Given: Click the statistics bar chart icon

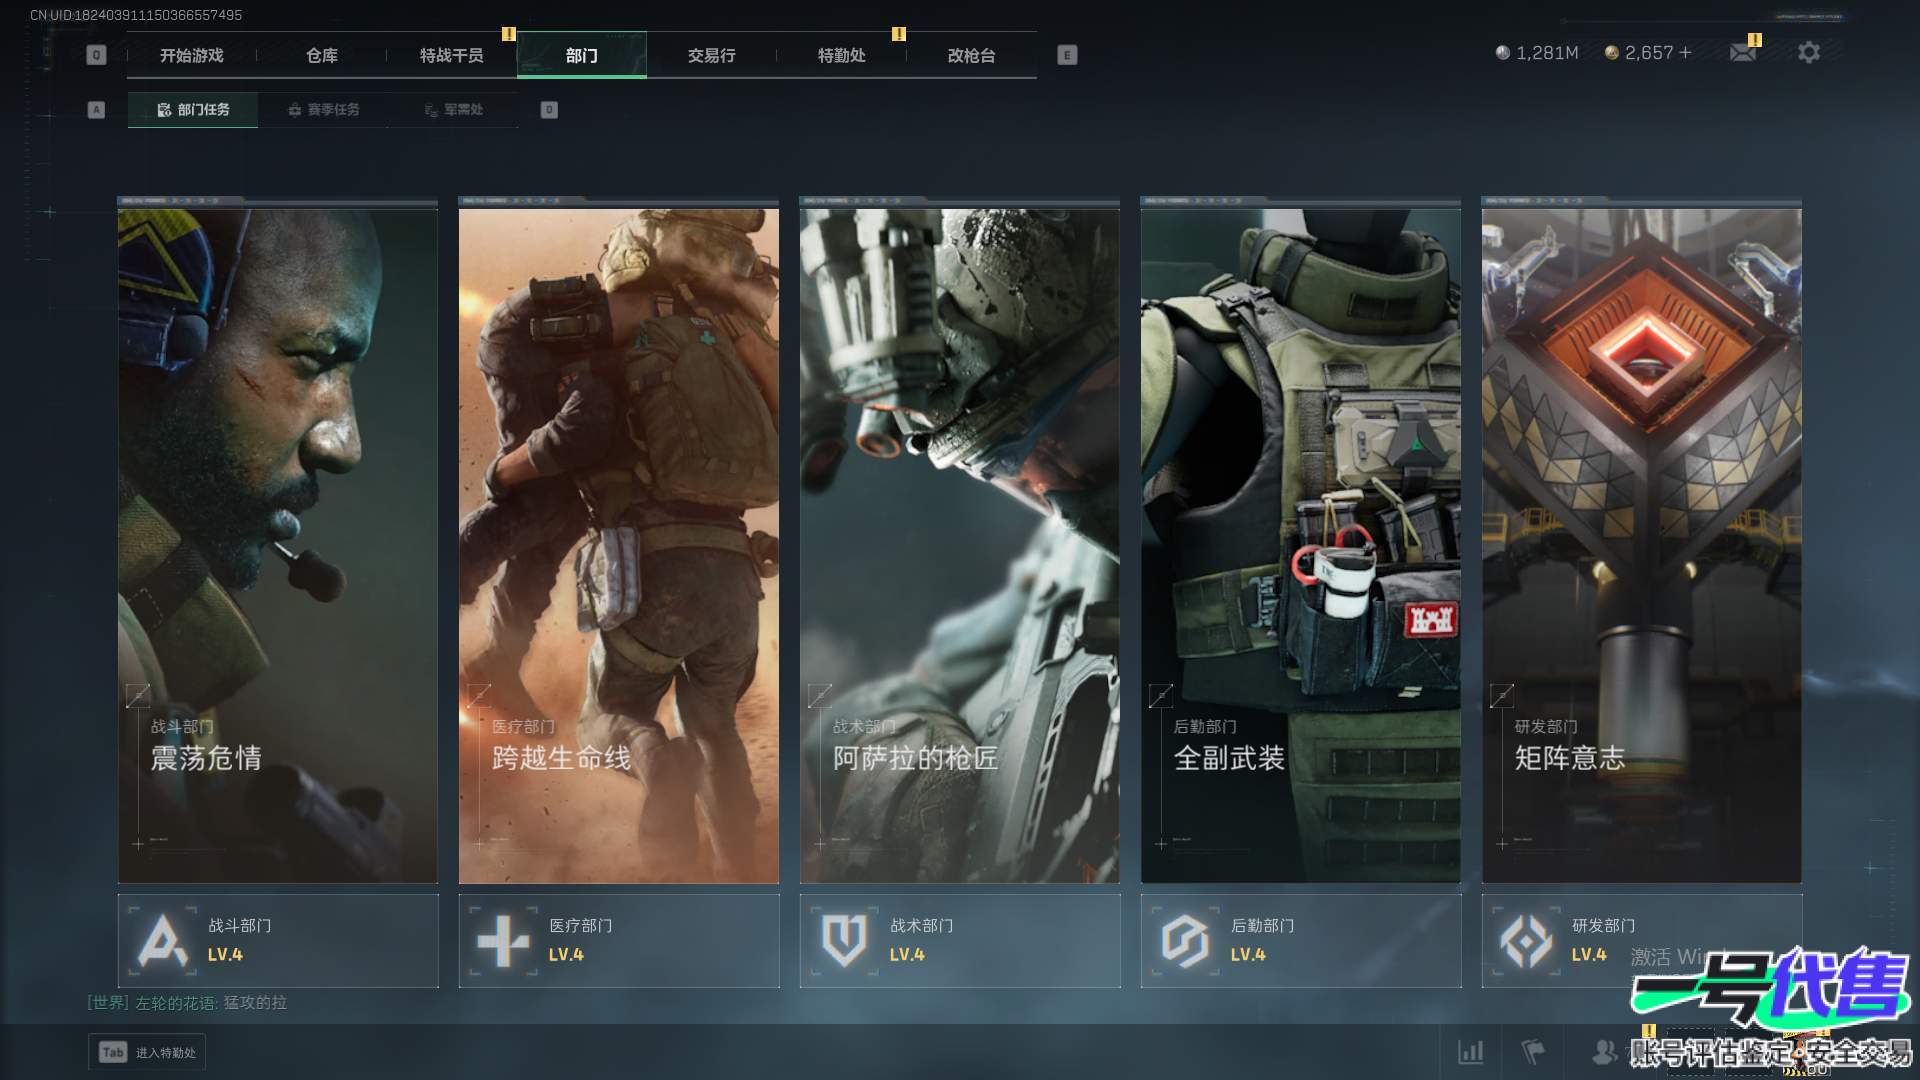Looking at the screenshot, I should [x=1470, y=1052].
